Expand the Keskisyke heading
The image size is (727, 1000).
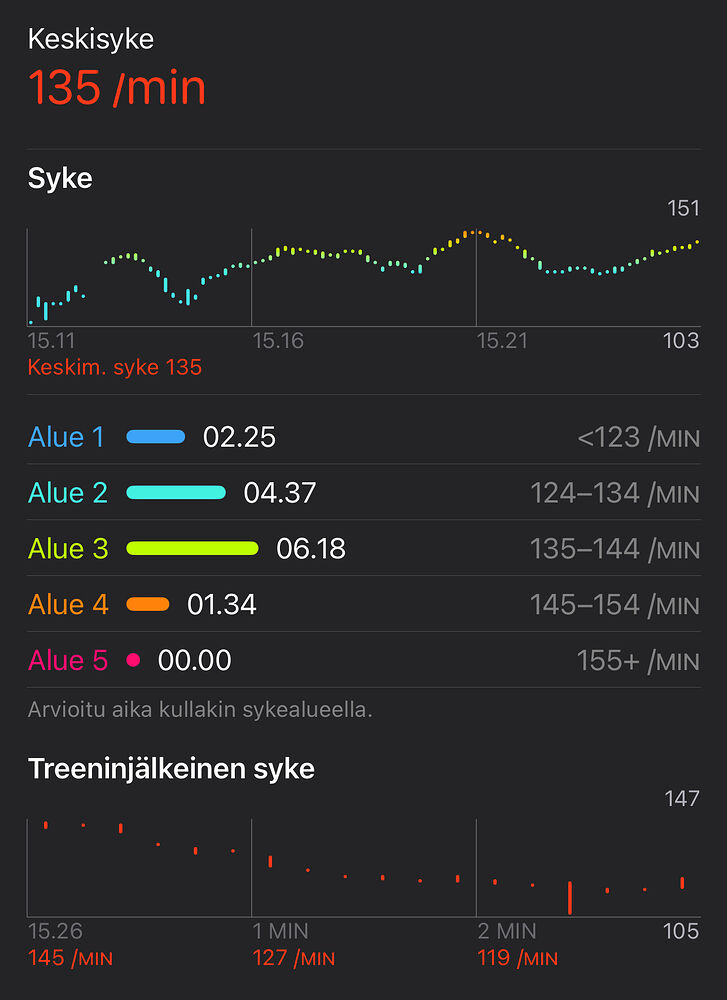[90, 38]
